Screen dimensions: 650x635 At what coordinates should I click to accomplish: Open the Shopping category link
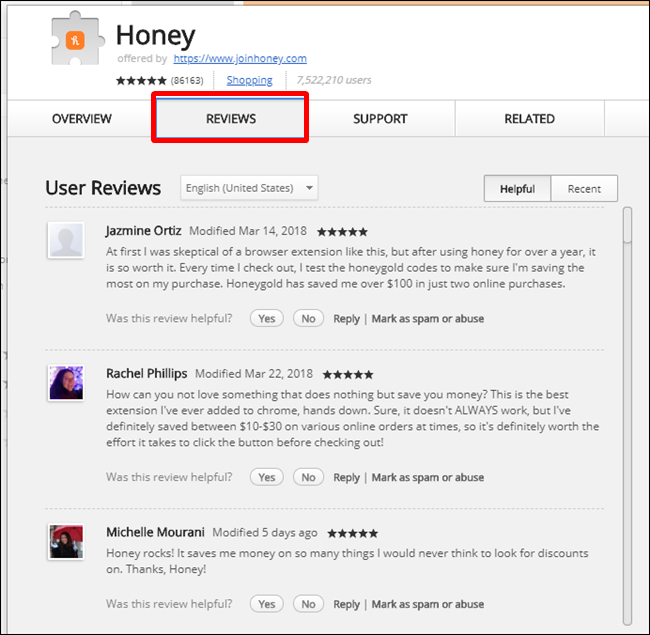click(x=250, y=80)
